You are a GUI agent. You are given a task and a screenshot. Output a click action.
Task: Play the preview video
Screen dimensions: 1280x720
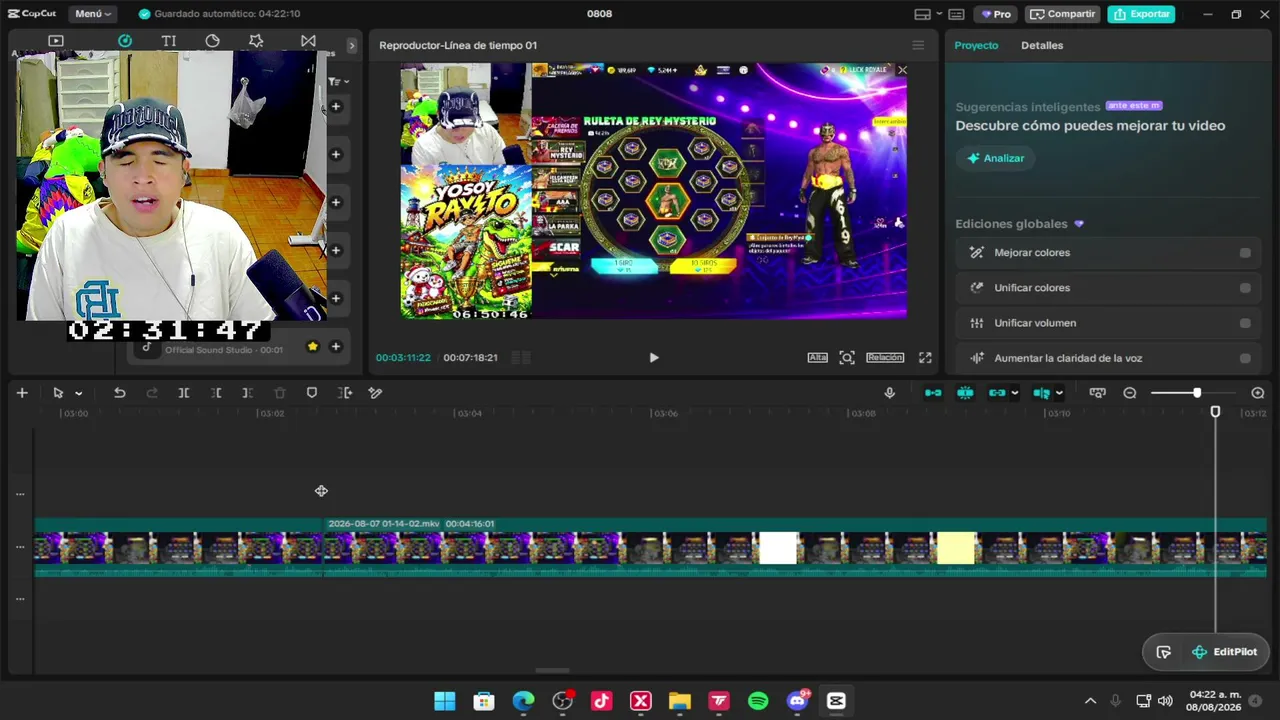tap(654, 357)
